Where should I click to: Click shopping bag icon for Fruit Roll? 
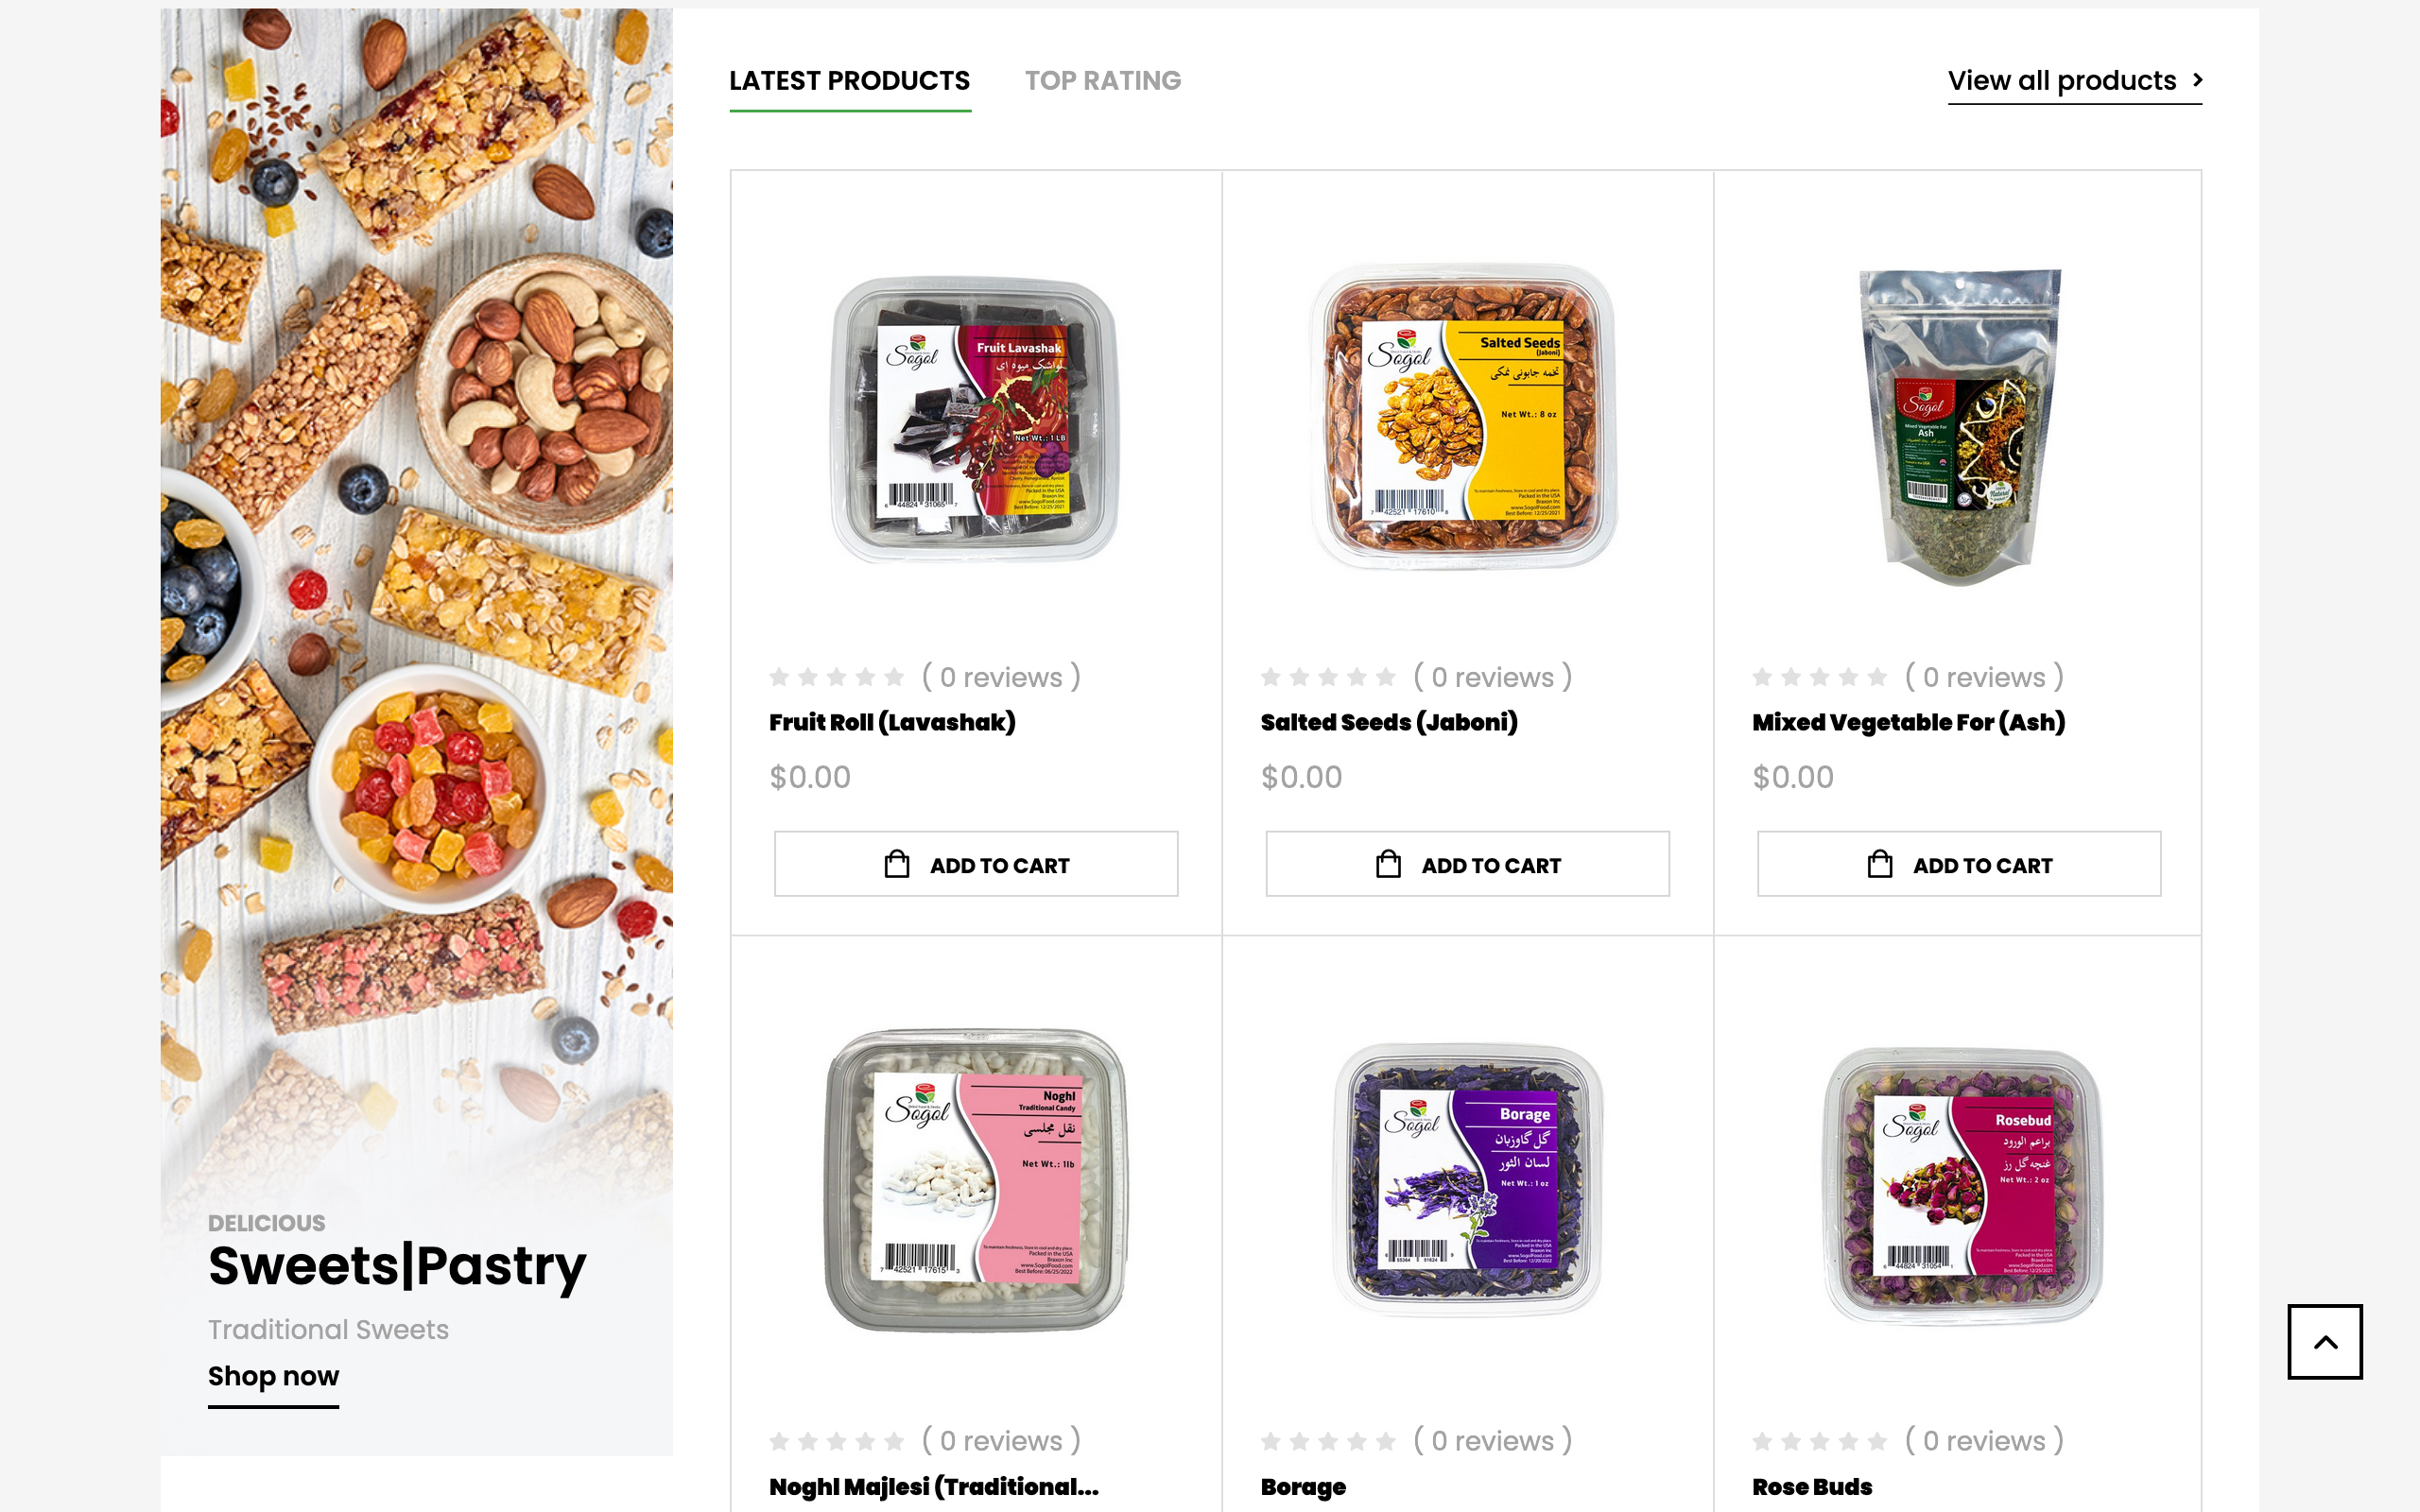(897, 864)
